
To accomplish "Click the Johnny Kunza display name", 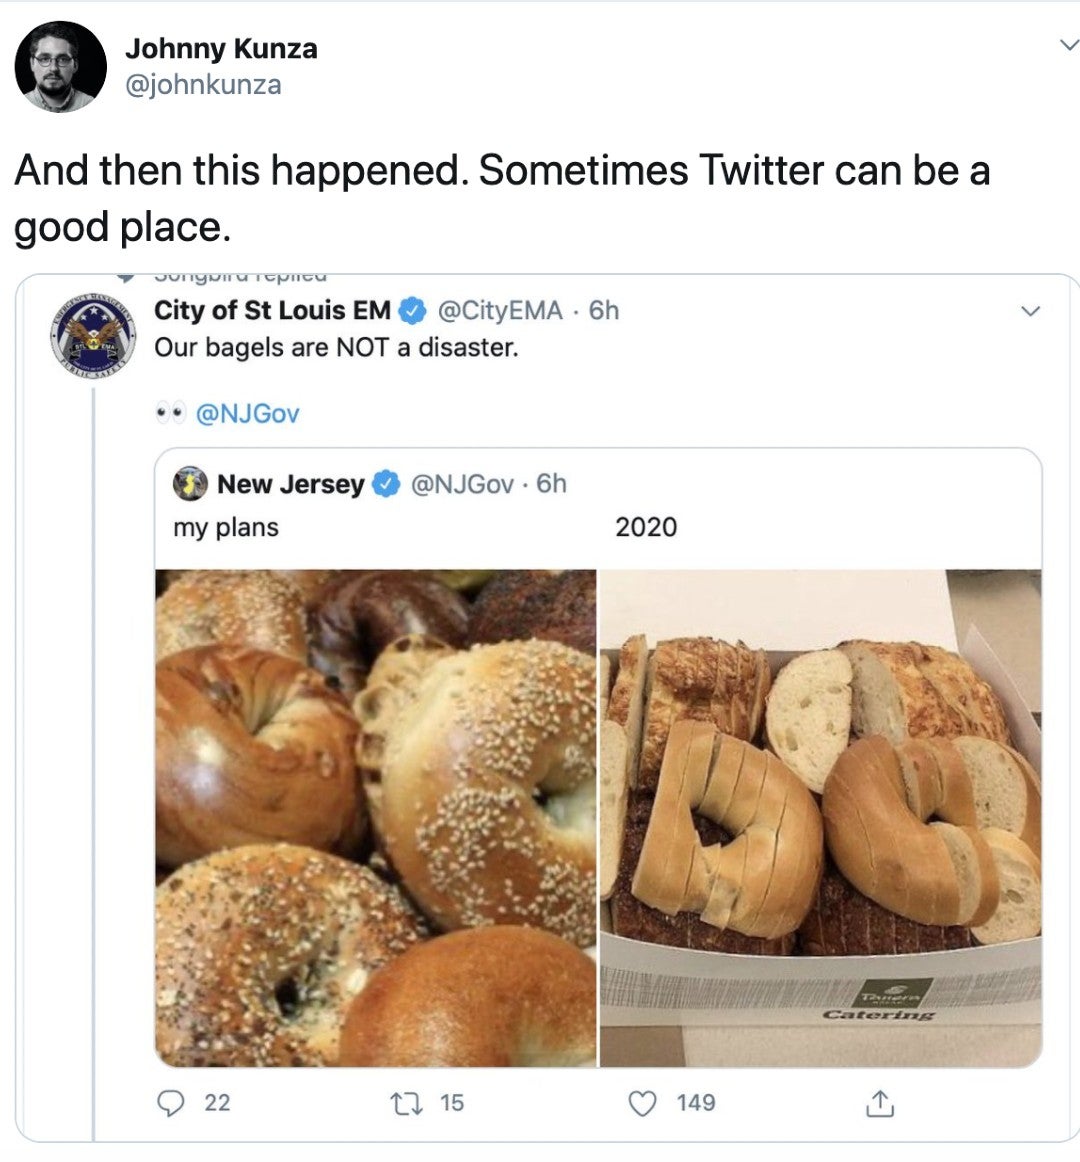I will [221, 49].
